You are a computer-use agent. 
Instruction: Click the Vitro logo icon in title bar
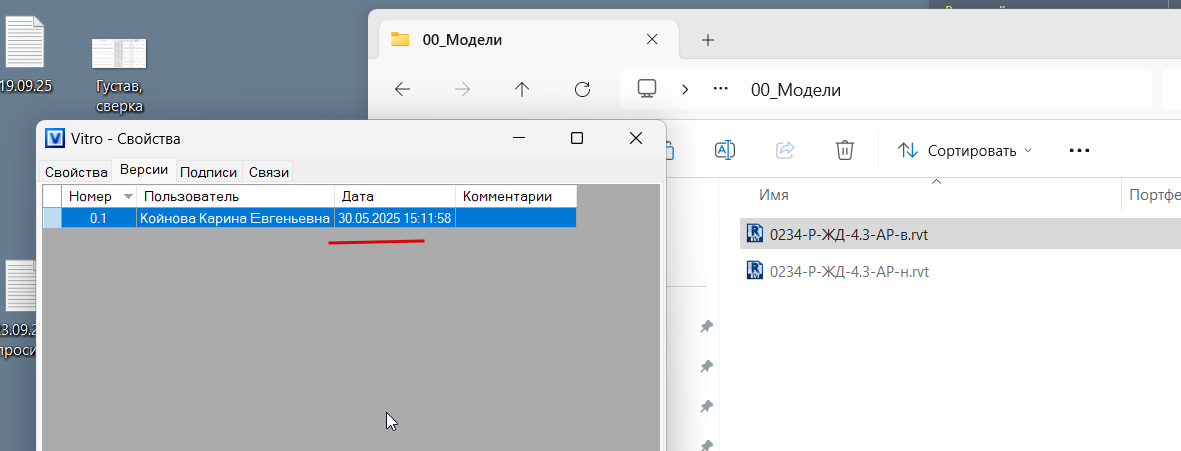tap(55, 139)
